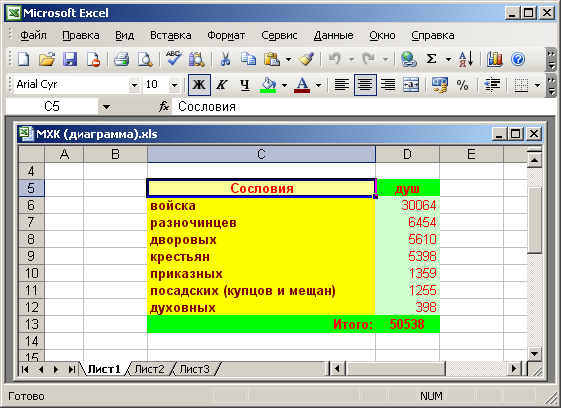Switch to the Лист3 sheet tab
The image size is (561, 408).
194,369
